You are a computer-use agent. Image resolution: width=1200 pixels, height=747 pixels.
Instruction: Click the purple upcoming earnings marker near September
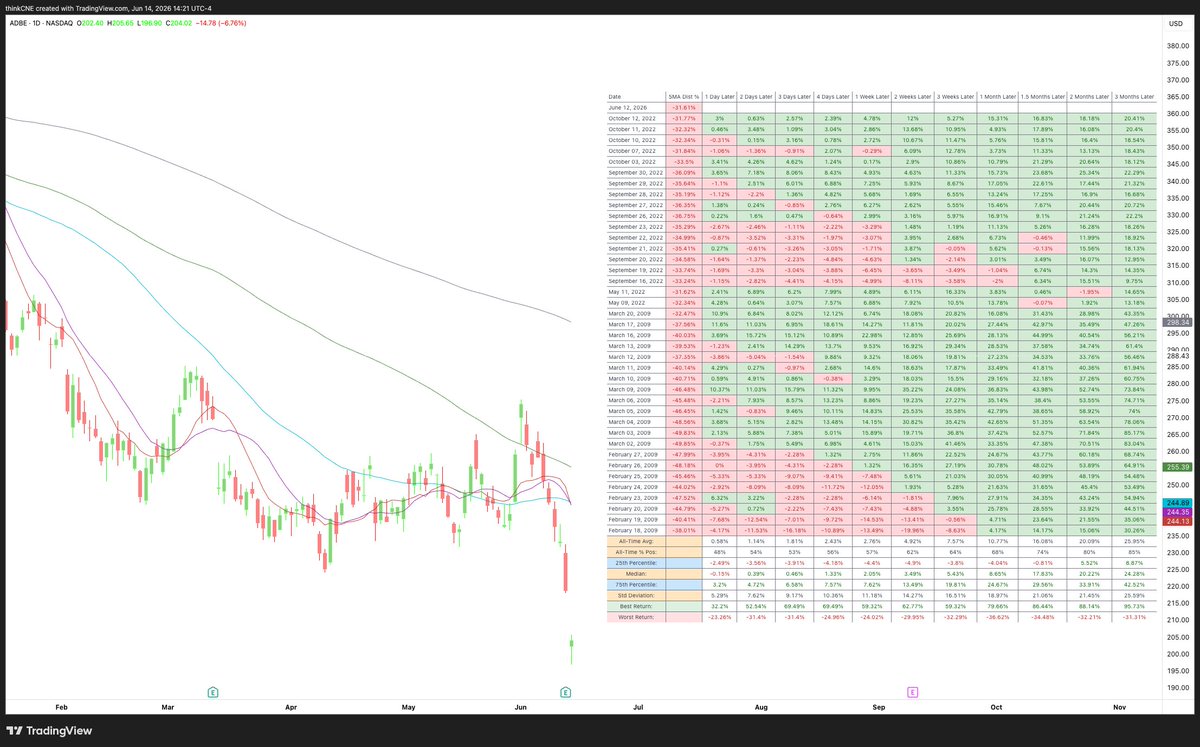pos(912,692)
